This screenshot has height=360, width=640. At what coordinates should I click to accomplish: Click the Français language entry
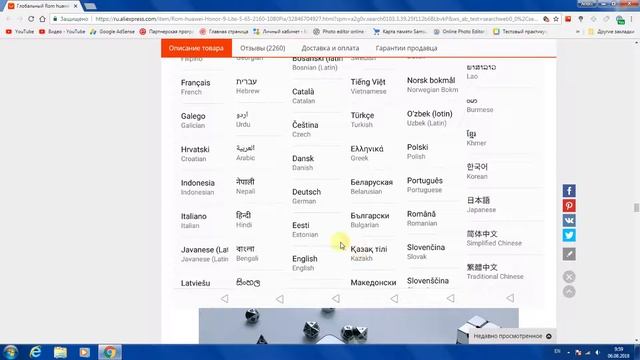(x=196, y=87)
